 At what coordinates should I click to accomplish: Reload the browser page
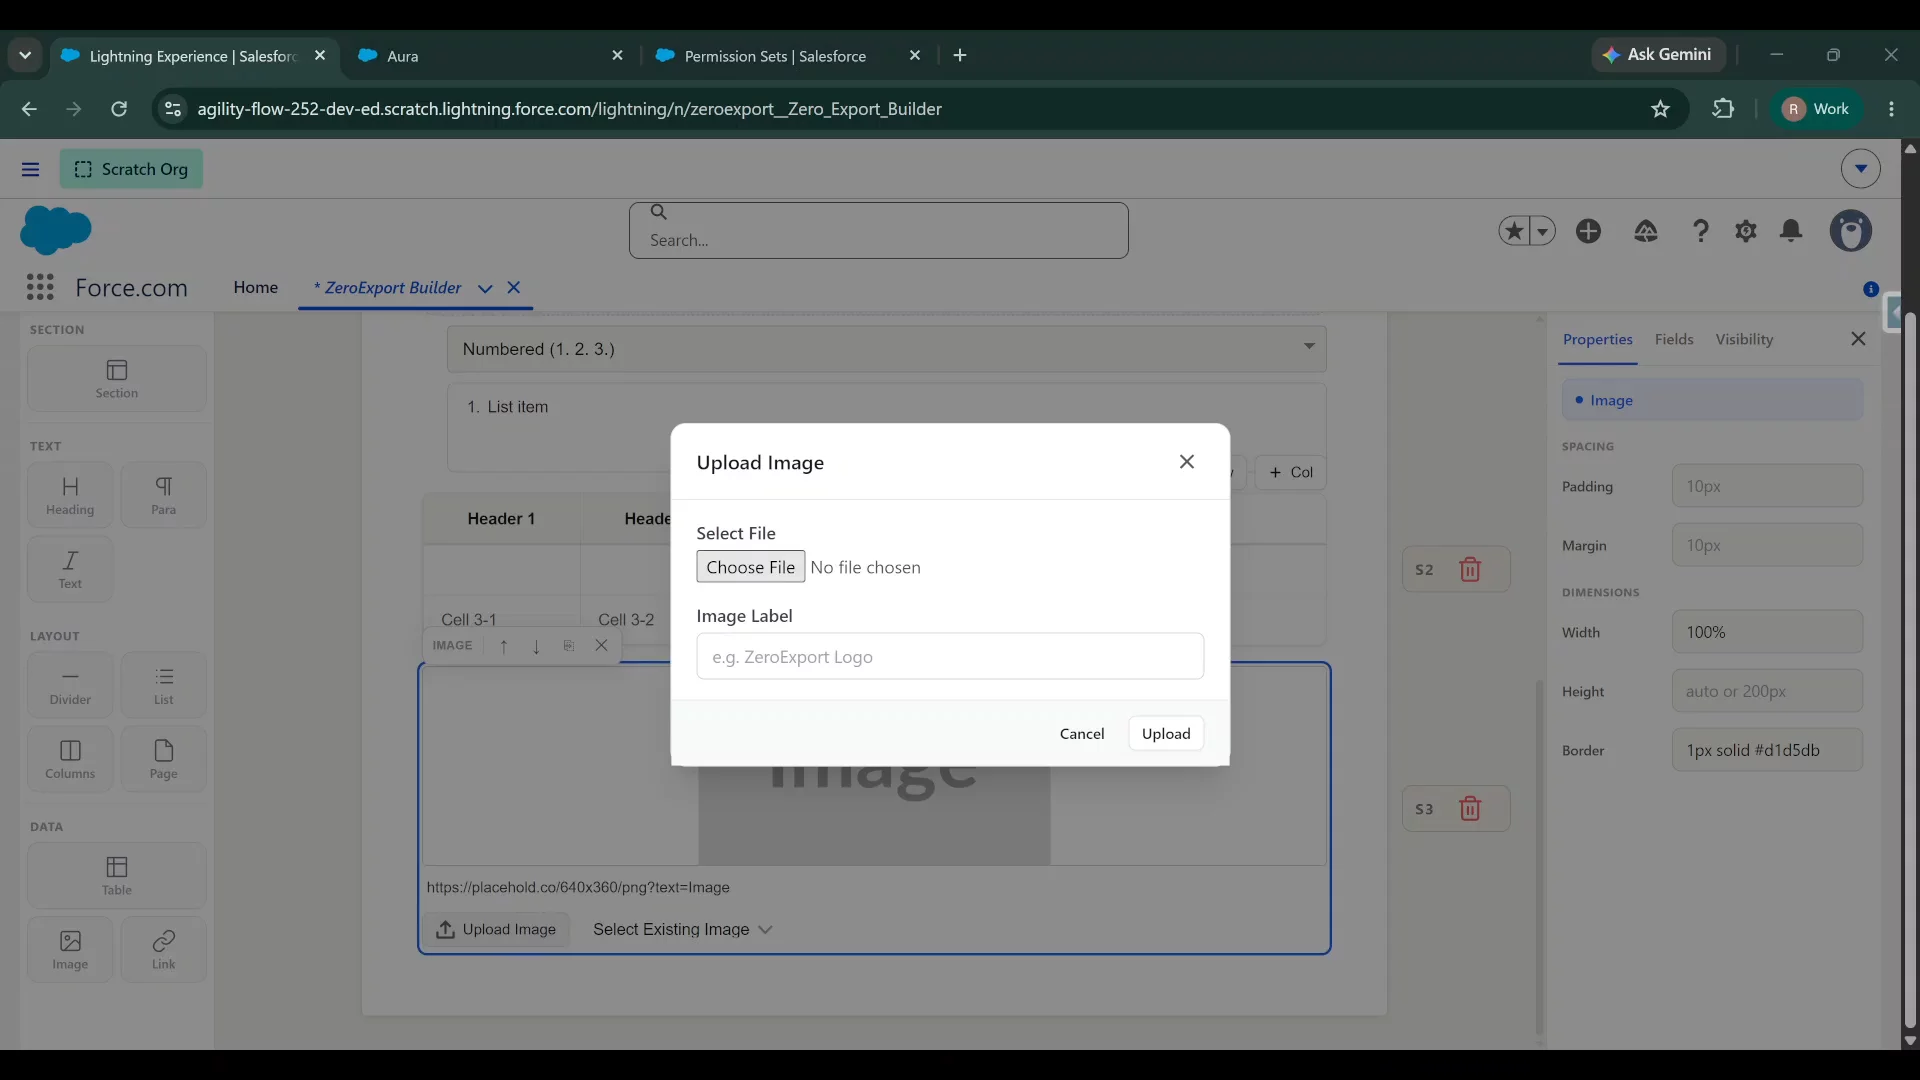(118, 109)
